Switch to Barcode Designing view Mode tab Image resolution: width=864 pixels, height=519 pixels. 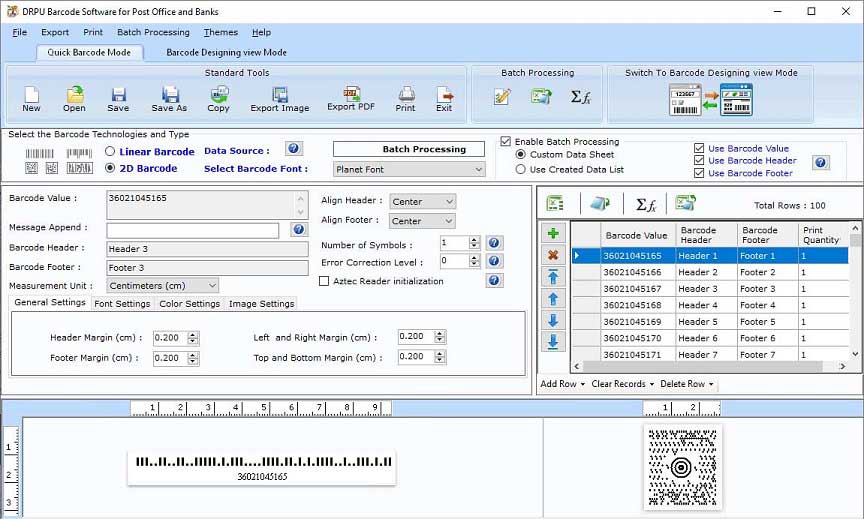pos(226,52)
